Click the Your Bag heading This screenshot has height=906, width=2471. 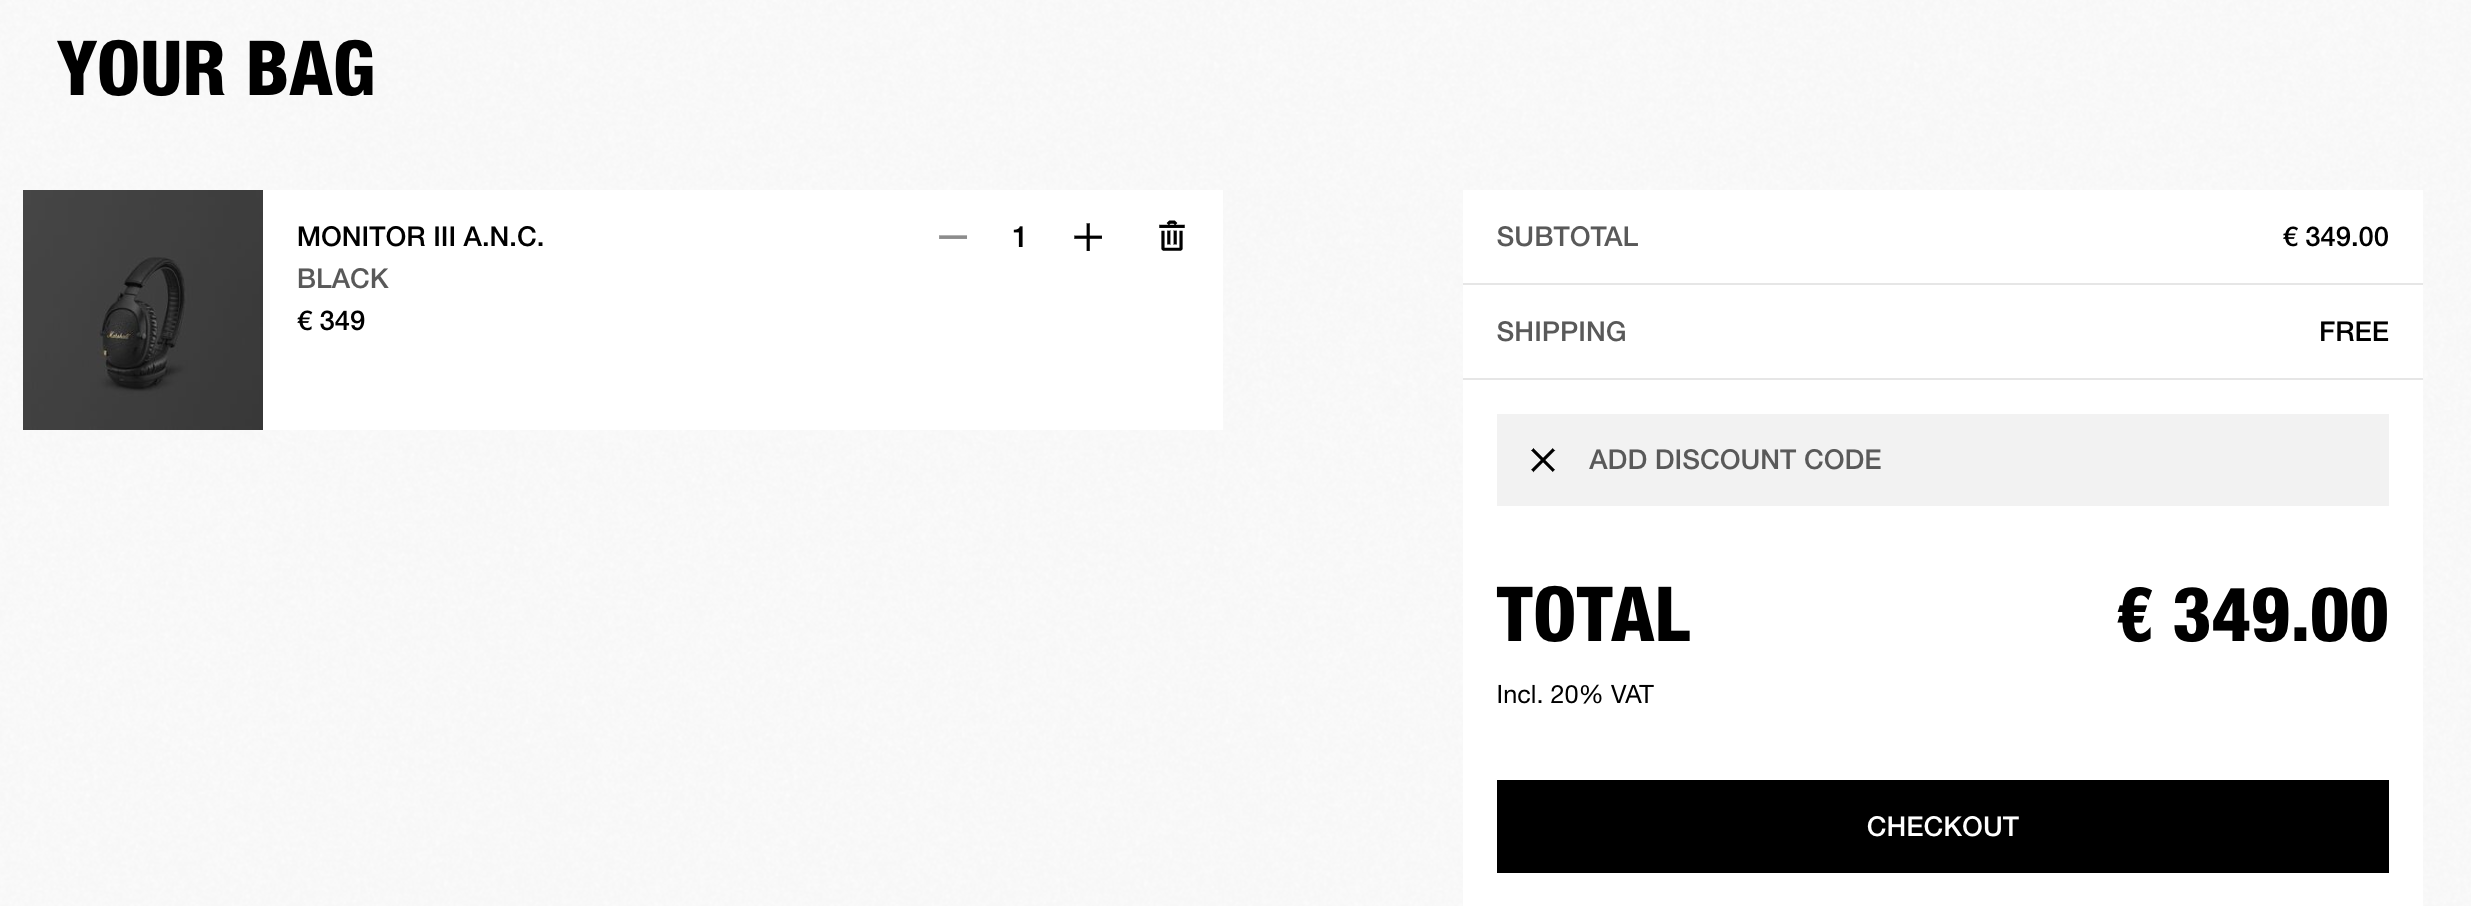tap(216, 69)
